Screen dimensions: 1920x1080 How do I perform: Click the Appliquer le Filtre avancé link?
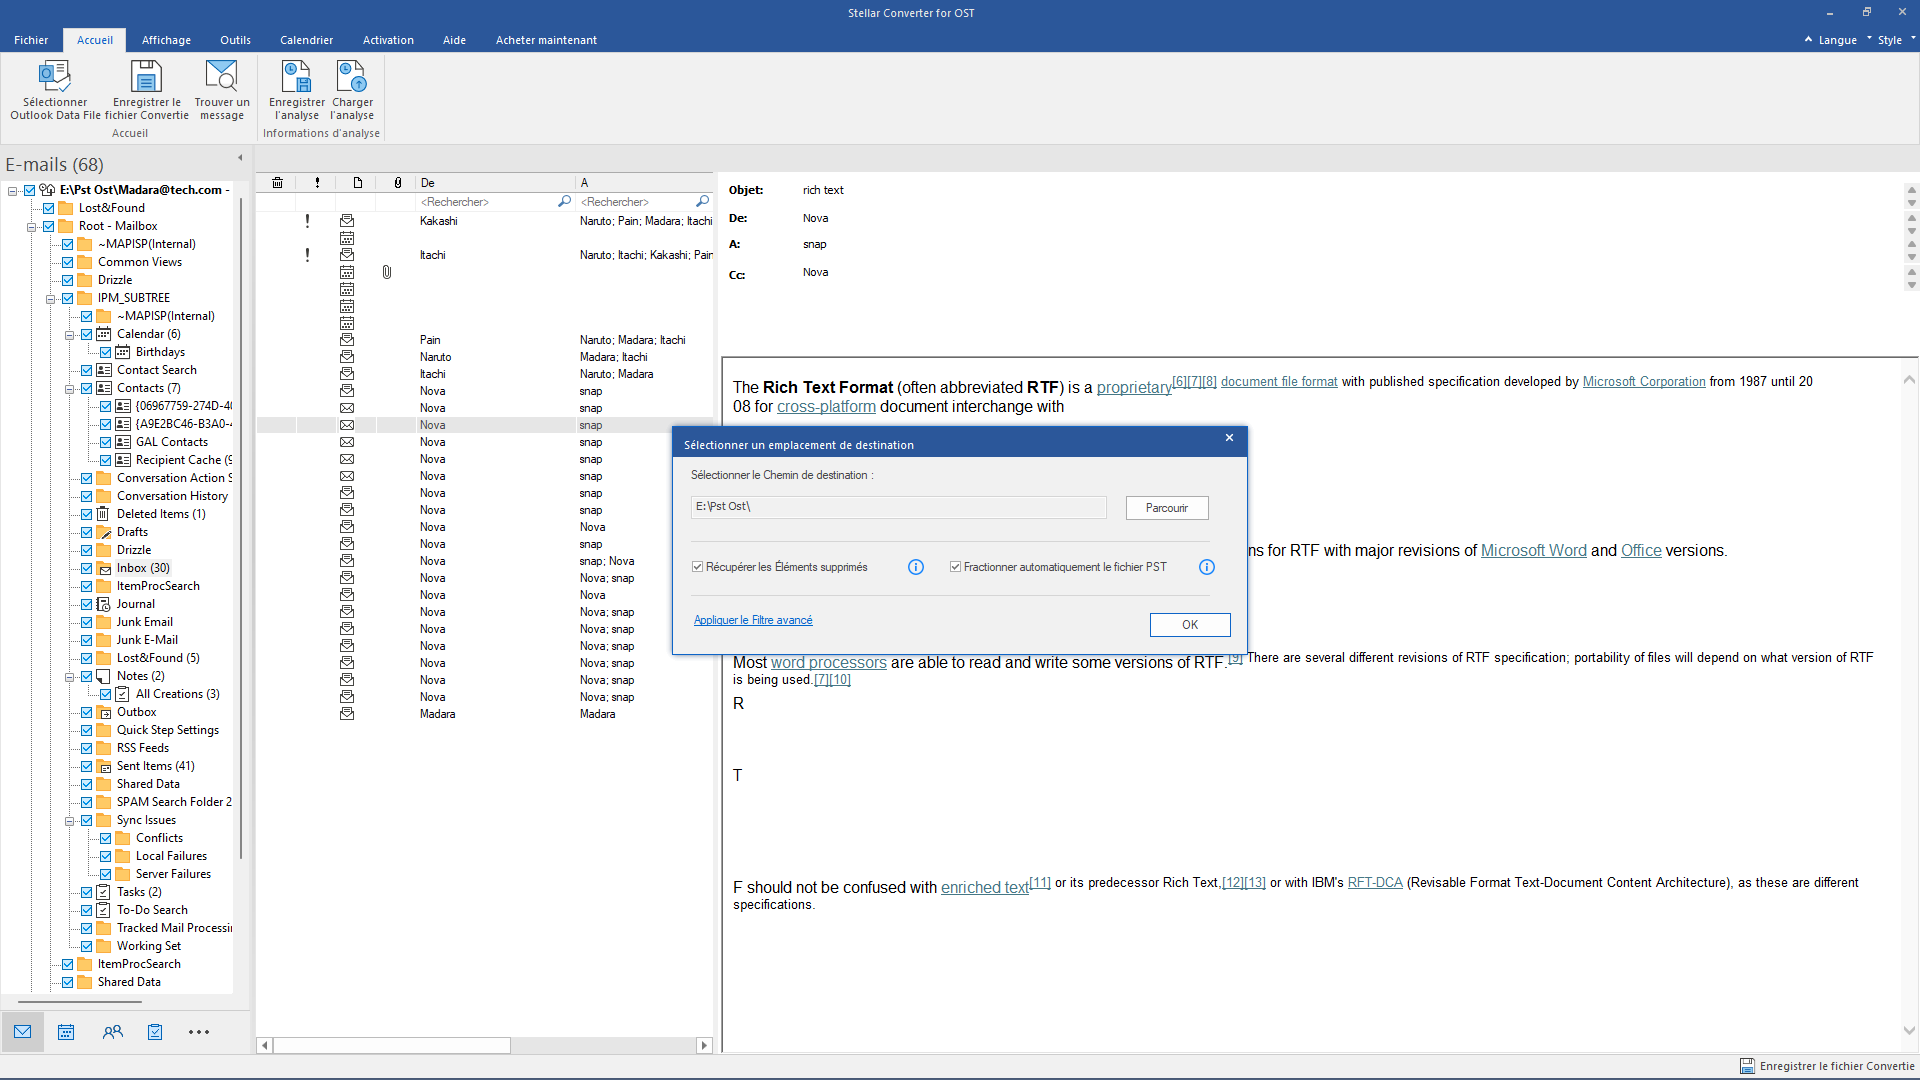[754, 620]
